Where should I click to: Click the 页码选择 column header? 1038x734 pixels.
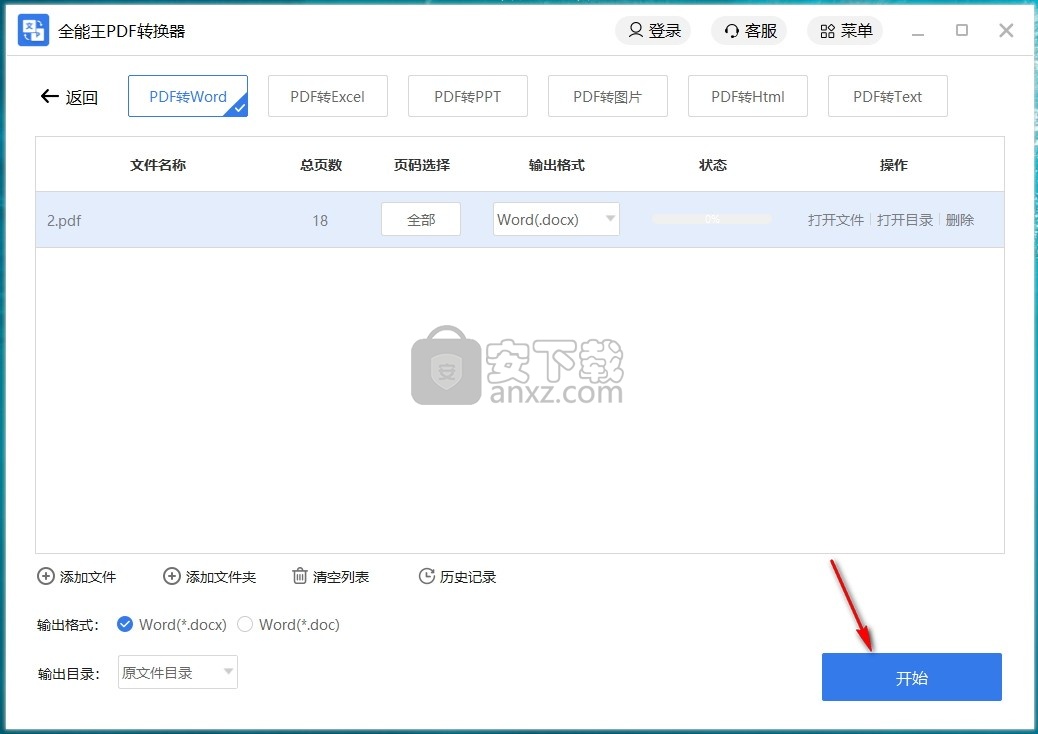pos(422,165)
